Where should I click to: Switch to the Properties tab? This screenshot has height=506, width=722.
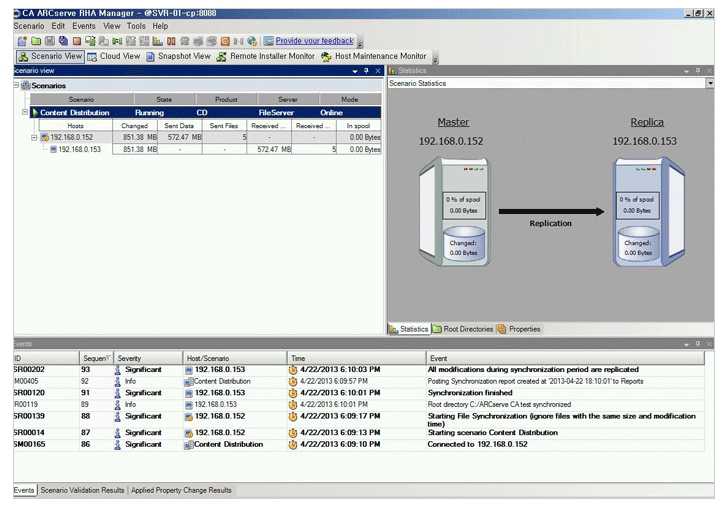click(x=519, y=329)
